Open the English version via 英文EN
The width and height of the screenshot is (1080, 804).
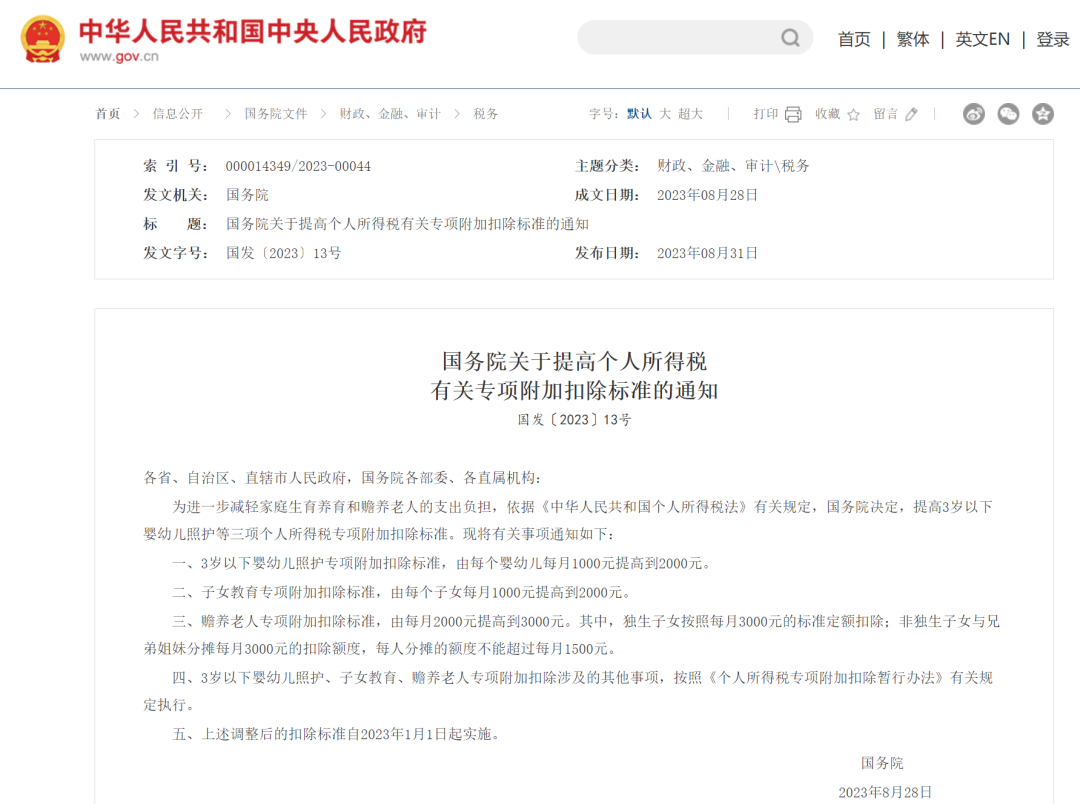[x=982, y=39]
